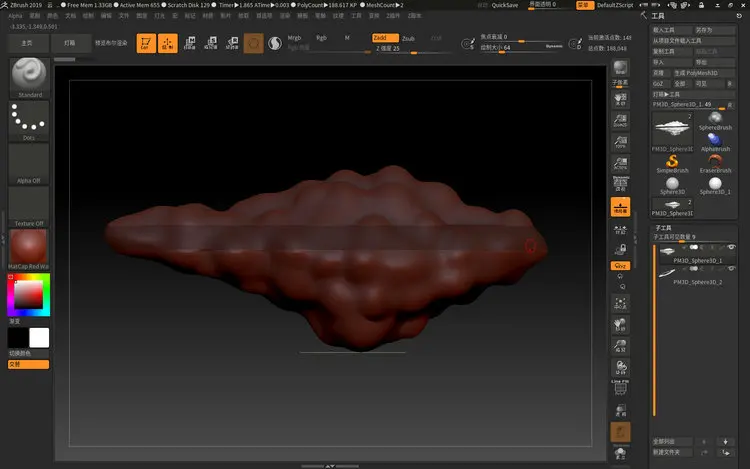750x469 pixels.
Task: Toggle visibility eye of PM3D_Sphere3D_1 subtool
Action: coord(731,246)
